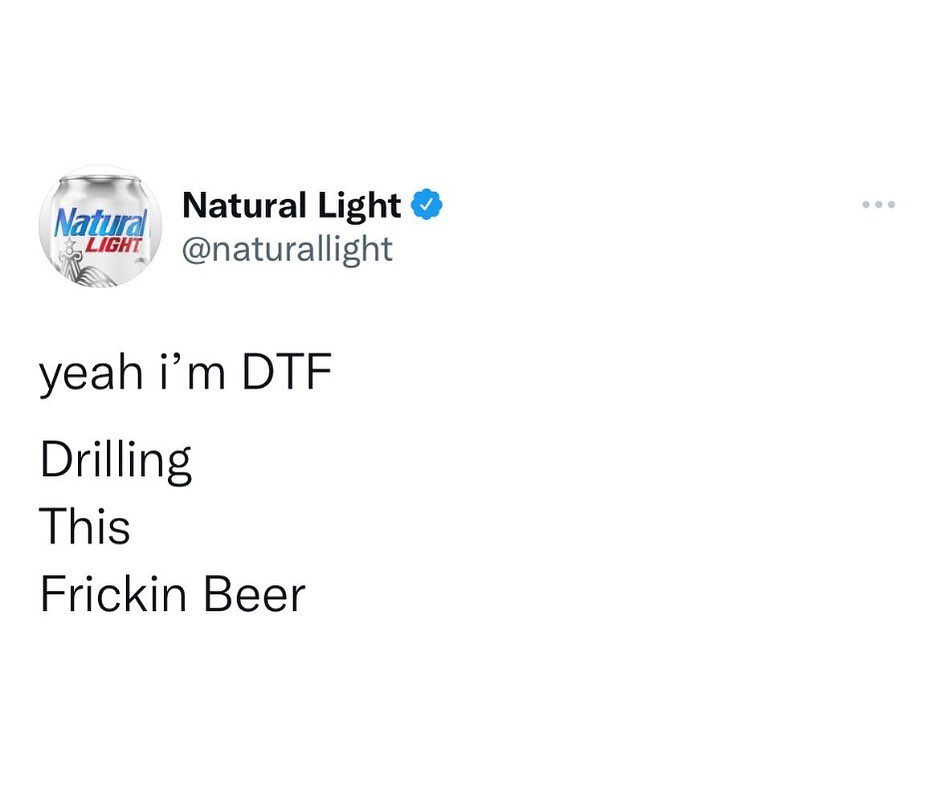The width and height of the screenshot is (939, 787).
Task: Click the word "Beer" in the tweet
Action: pyautogui.click(x=254, y=594)
